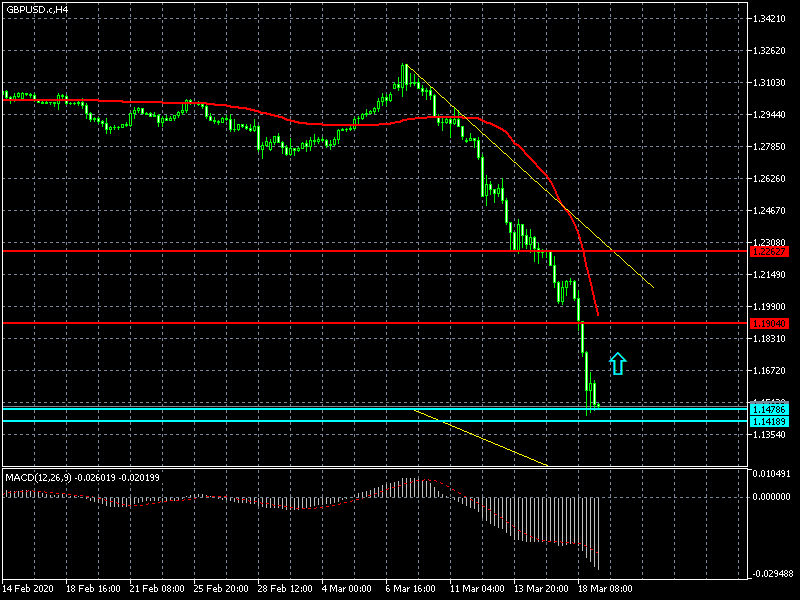The image size is (800, 600).
Task: Click the MACD 0.010491 scale value
Action: 770,474
